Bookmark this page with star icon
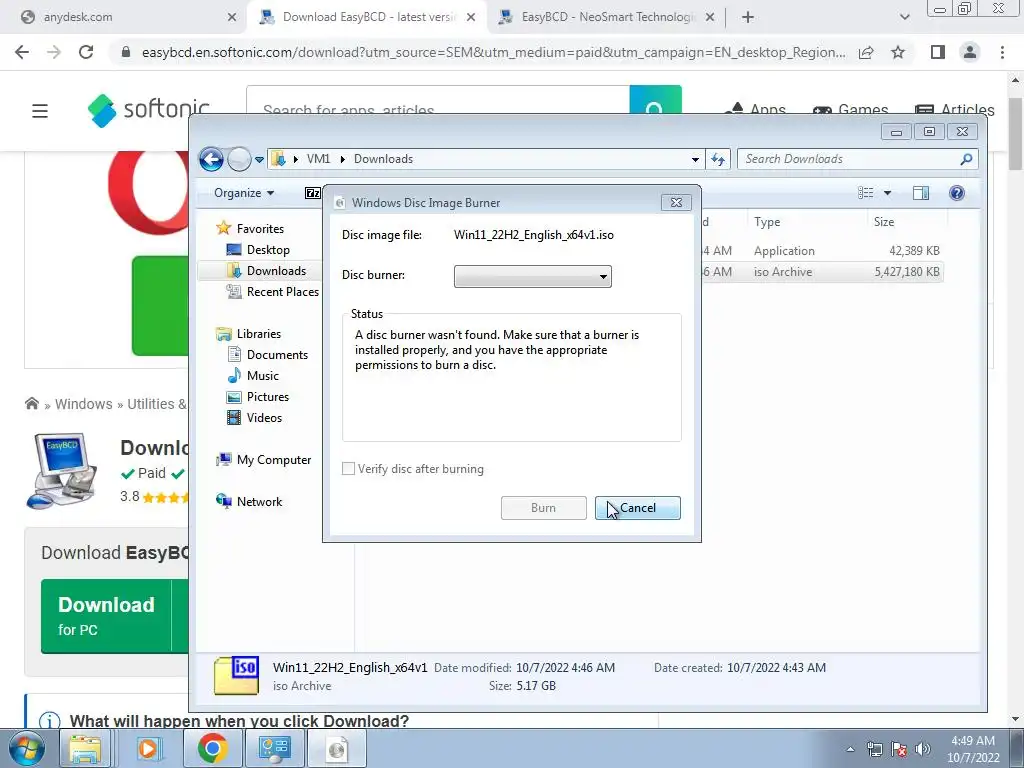The height and width of the screenshot is (768, 1024). pos(898,52)
